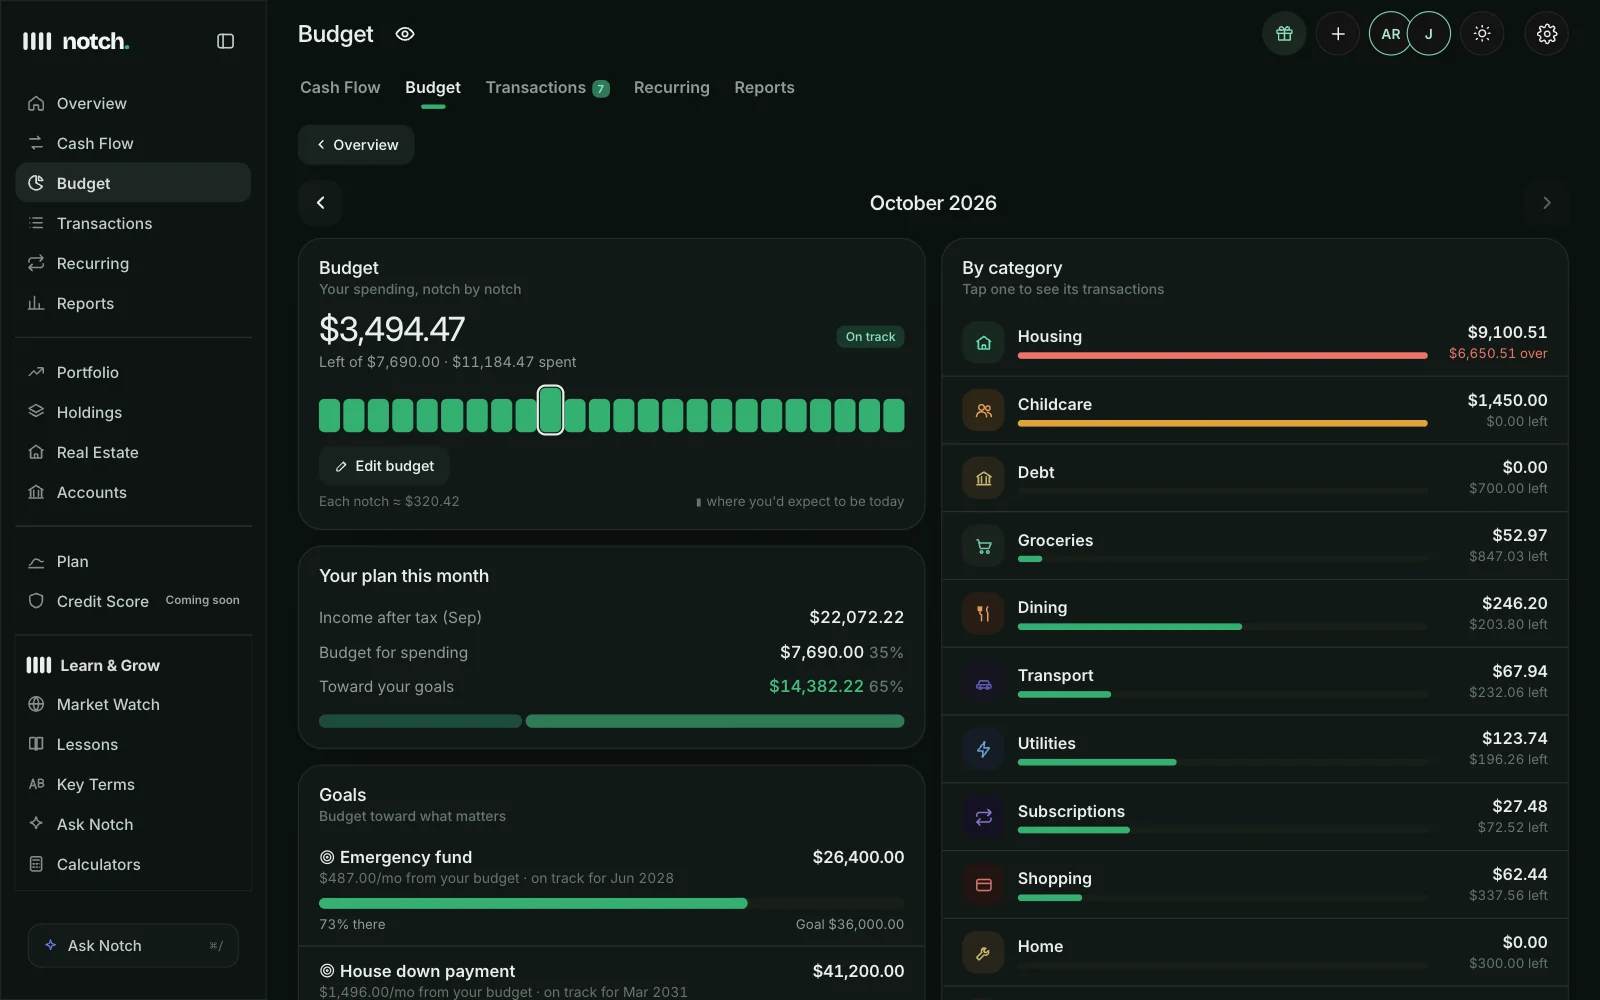
Task: Open the Shopping category row
Action: coord(1254,885)
